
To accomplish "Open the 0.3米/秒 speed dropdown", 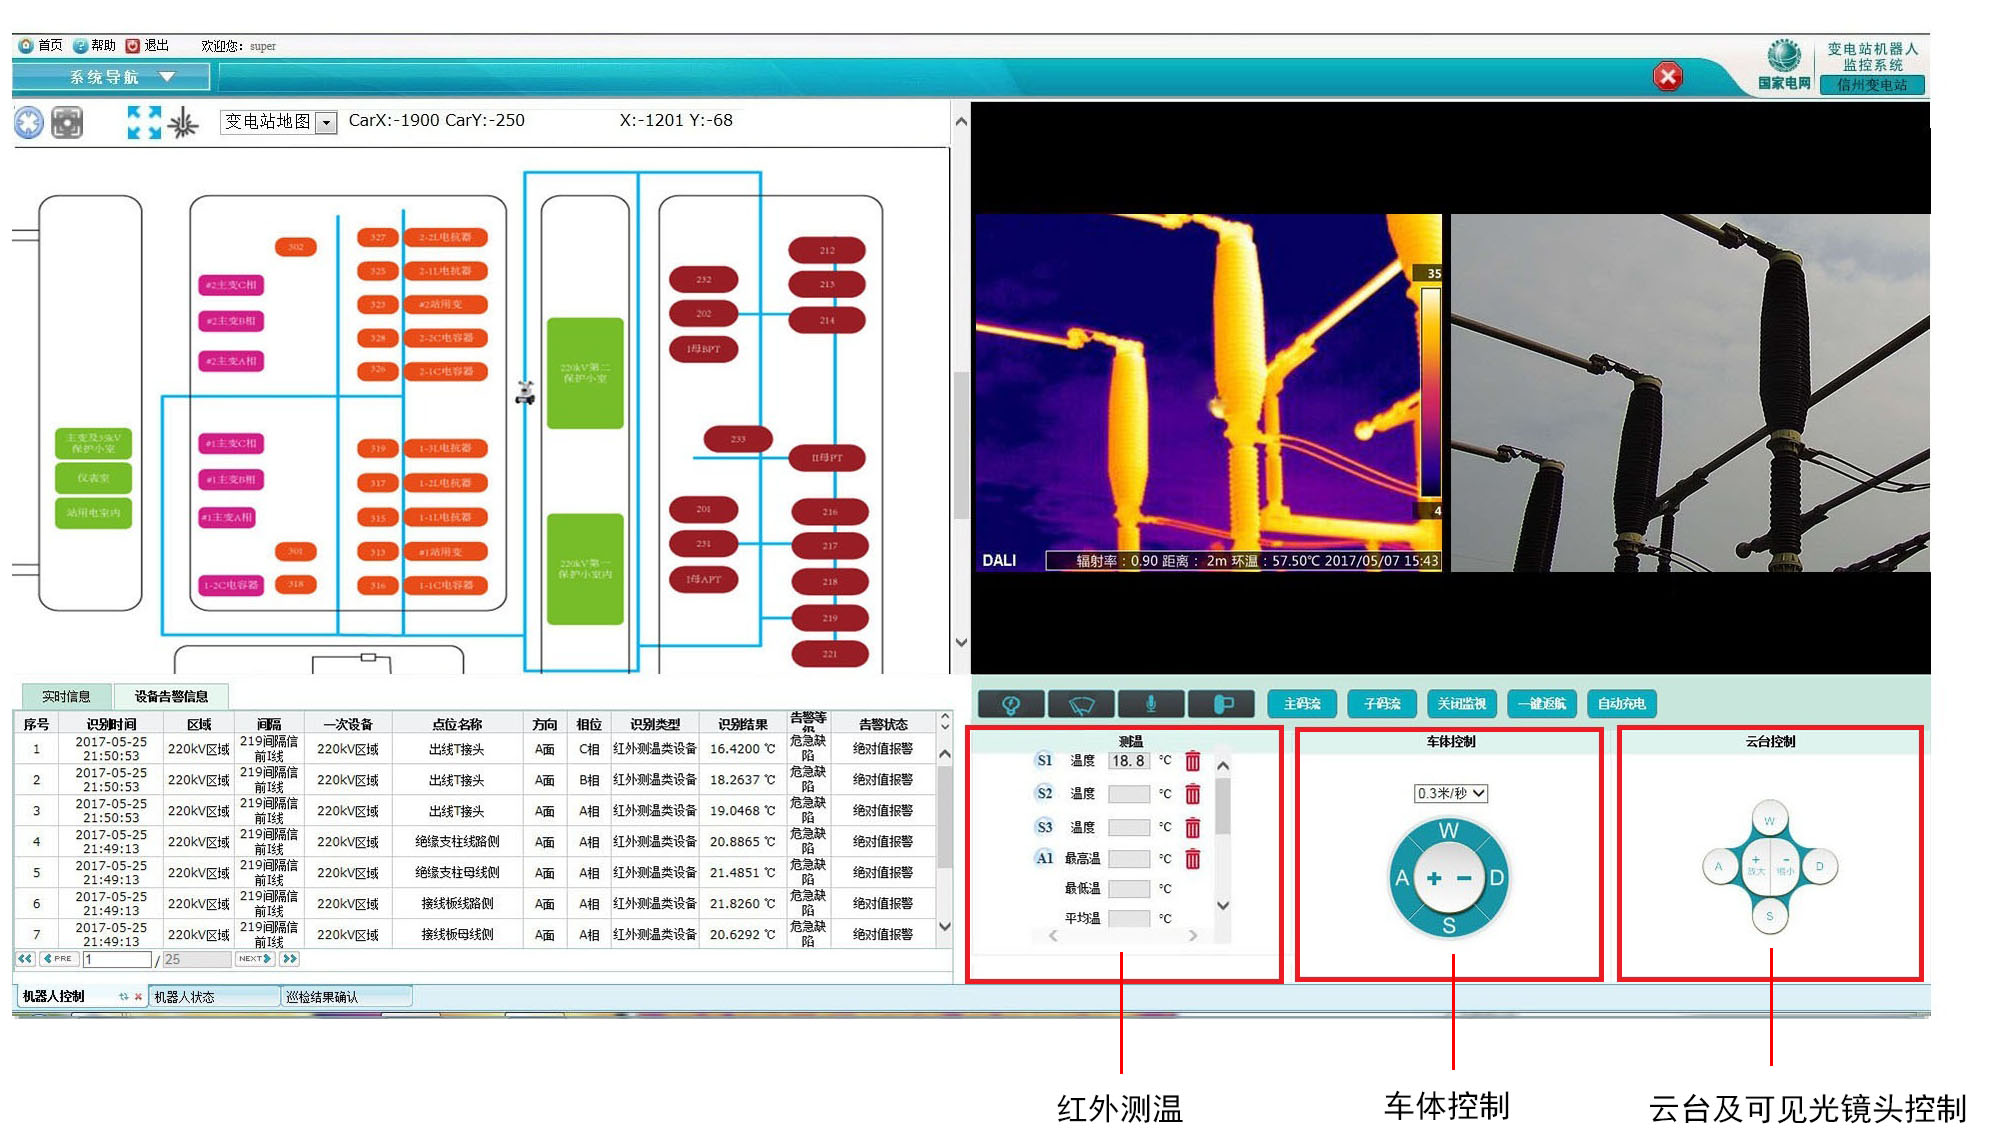I will [1450, 793].
